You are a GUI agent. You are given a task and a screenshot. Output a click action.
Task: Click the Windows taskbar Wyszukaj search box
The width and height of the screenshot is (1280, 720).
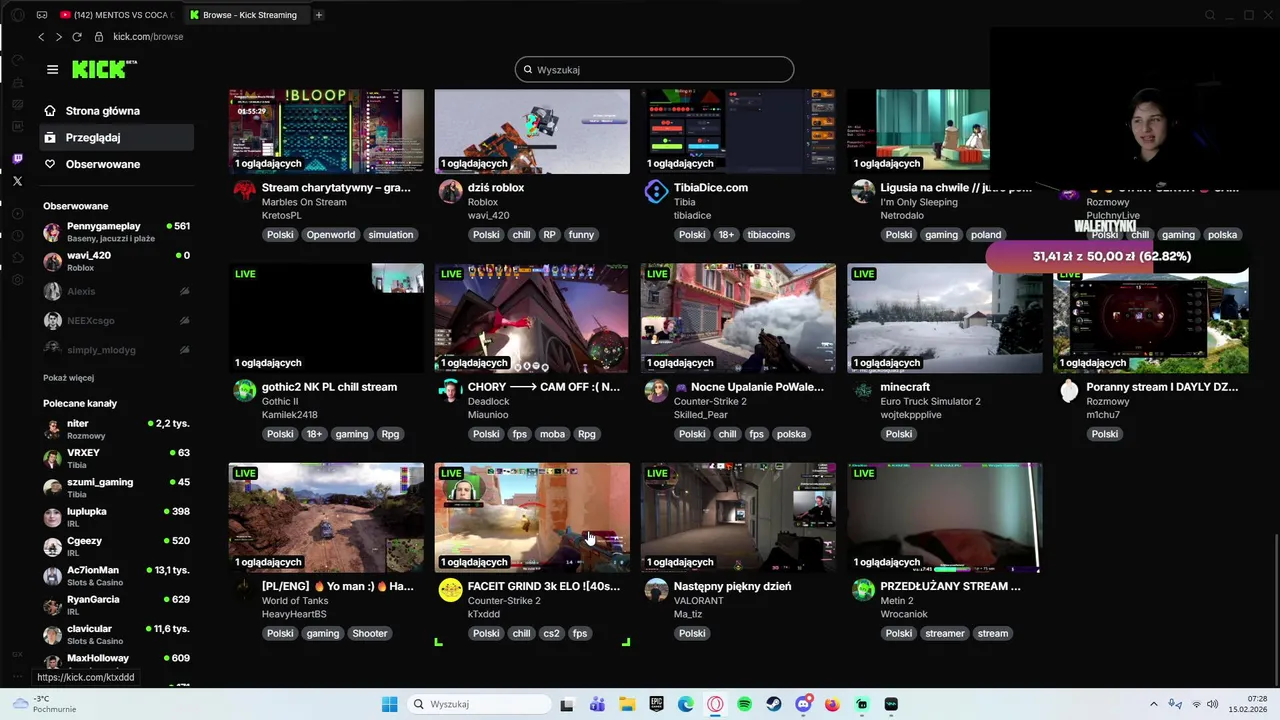click(479, 704)
